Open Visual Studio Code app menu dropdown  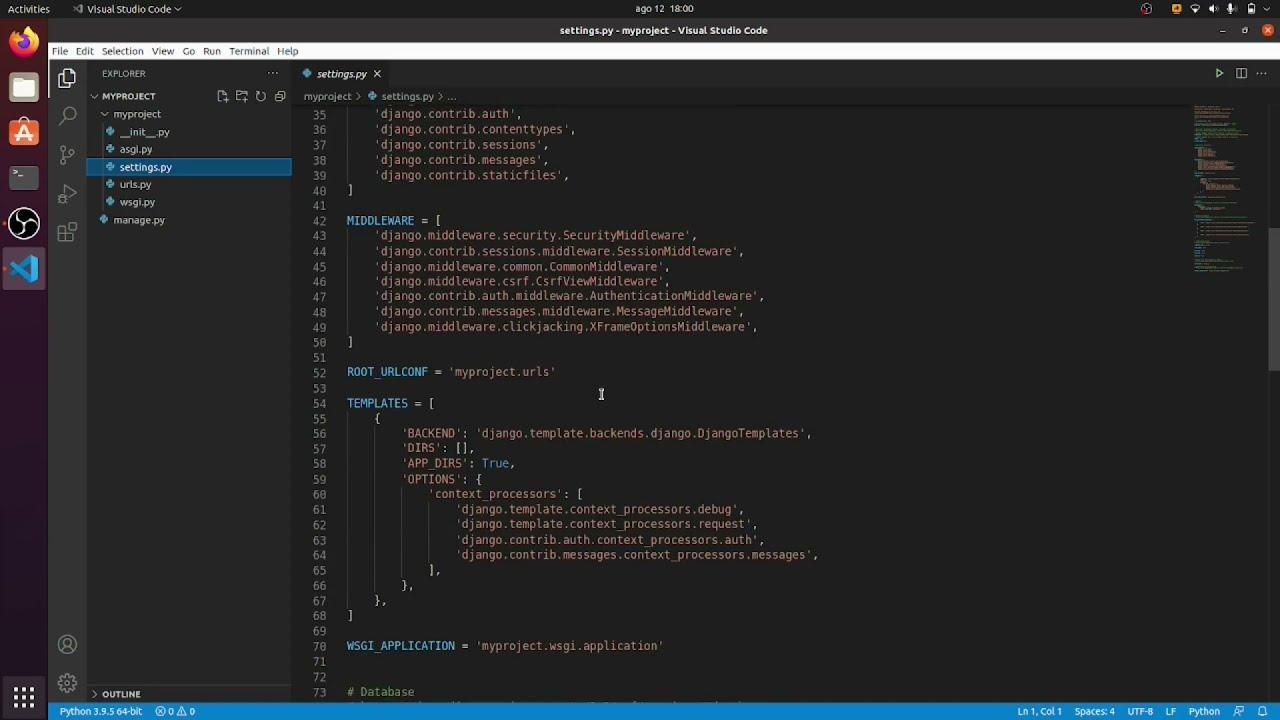coord(128,9)
